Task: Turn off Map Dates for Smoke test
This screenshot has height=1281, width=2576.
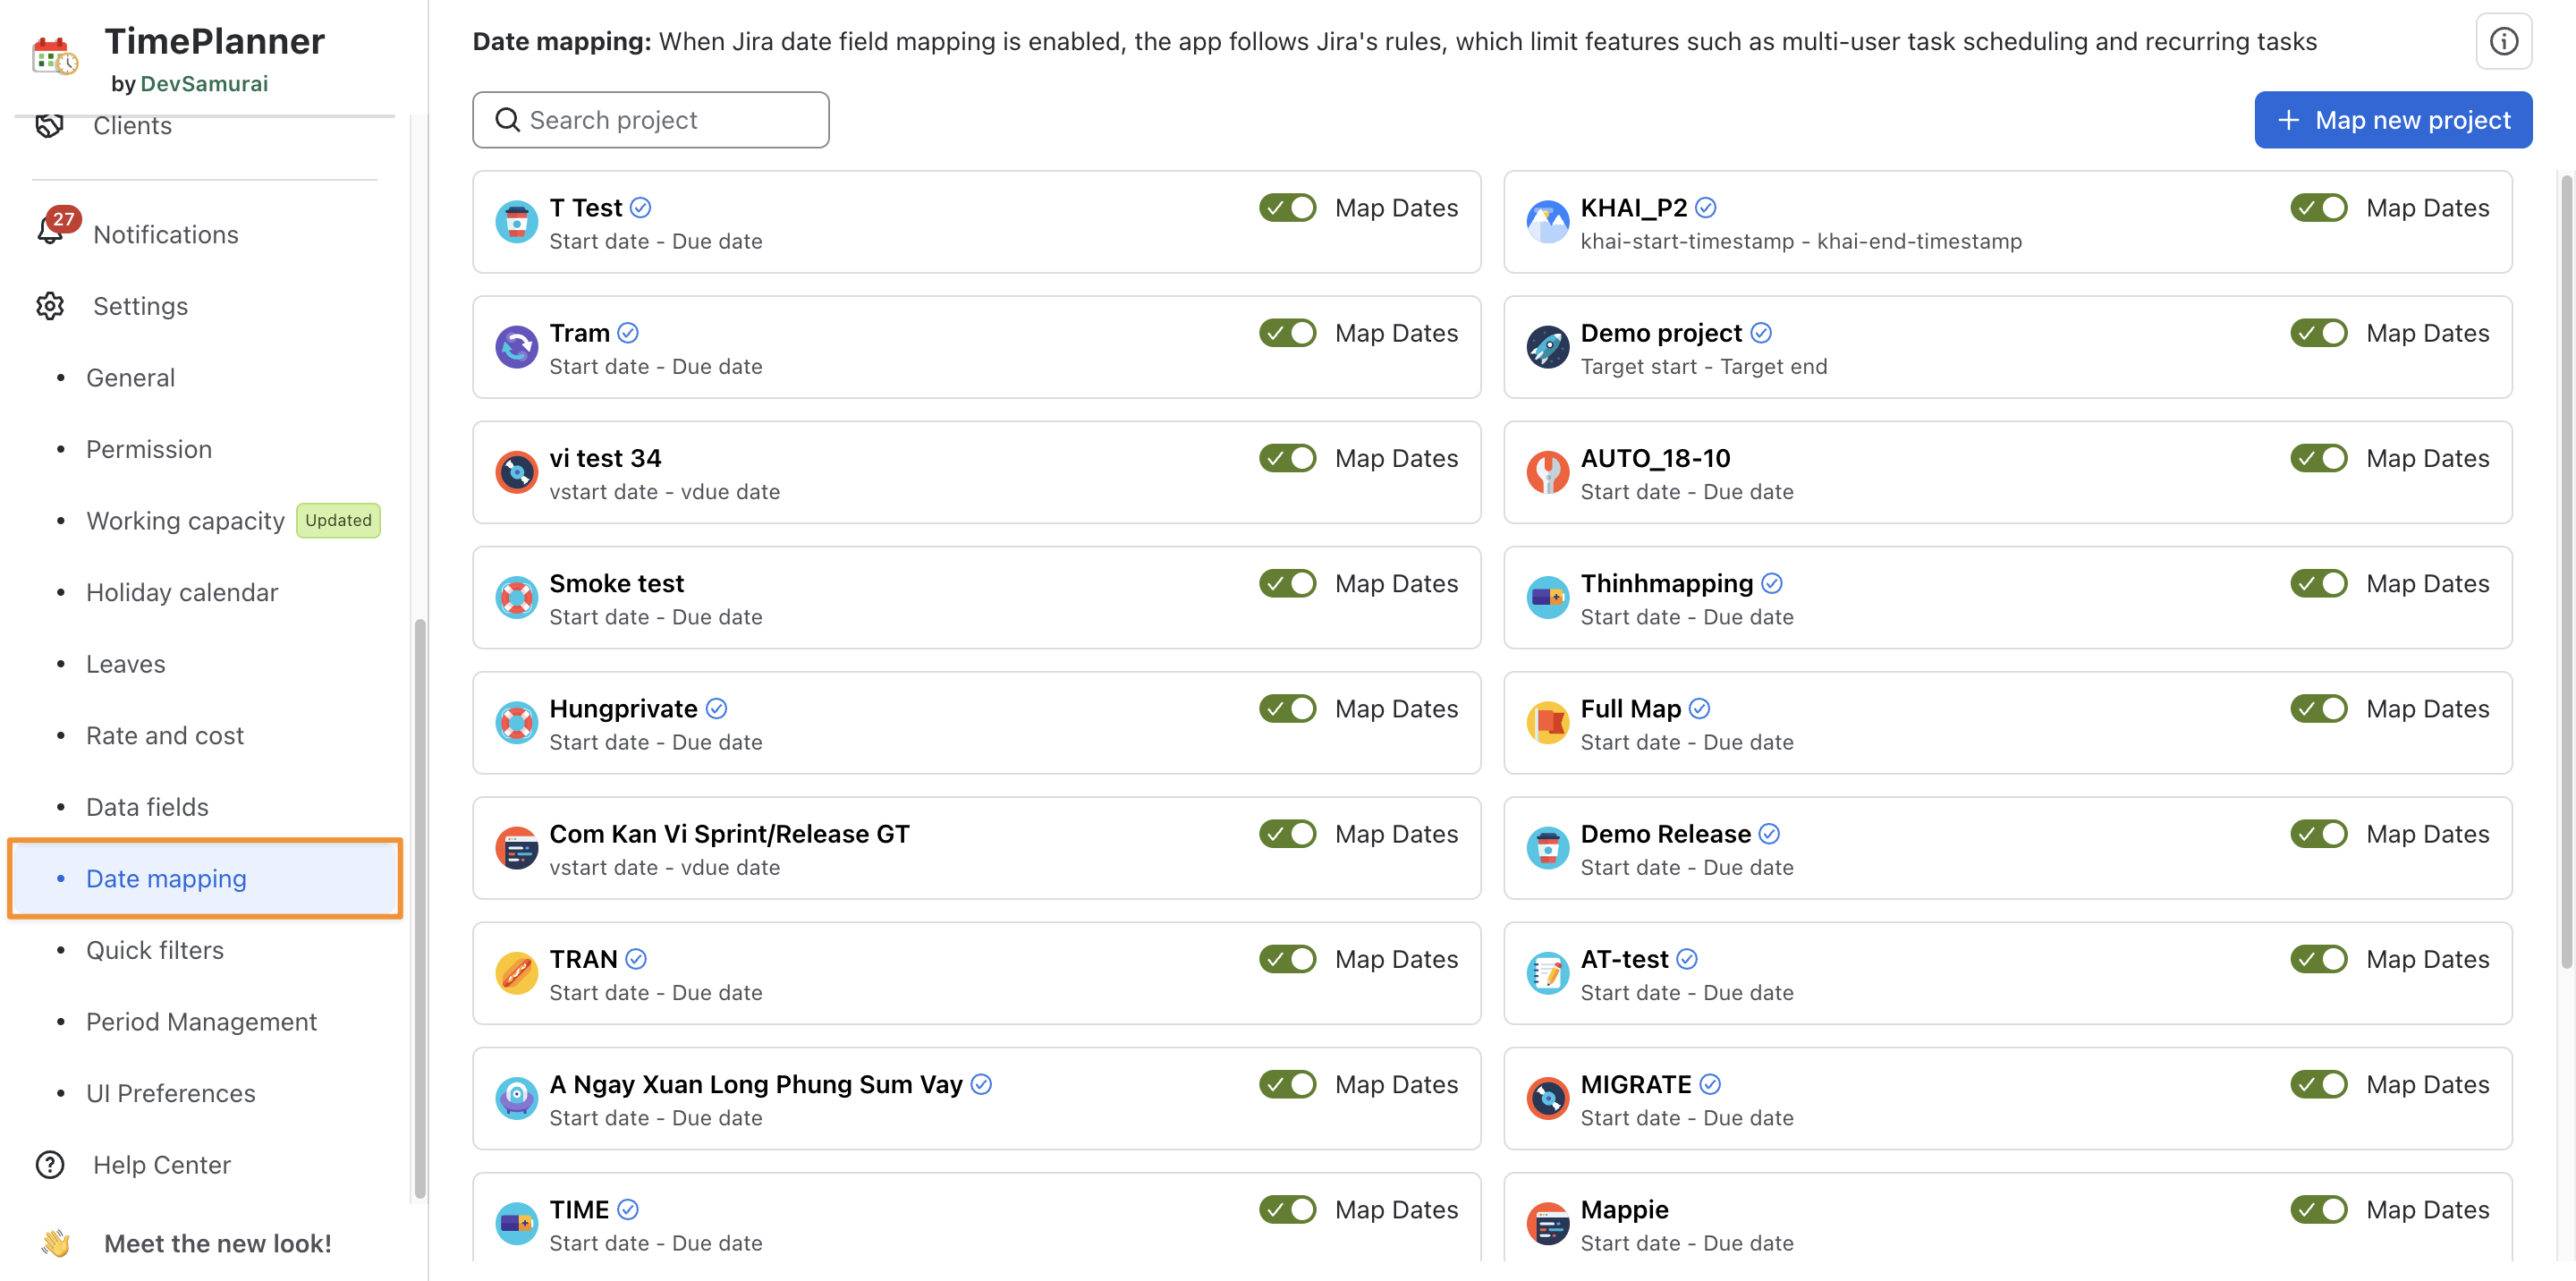Action: coord(1288,582)
